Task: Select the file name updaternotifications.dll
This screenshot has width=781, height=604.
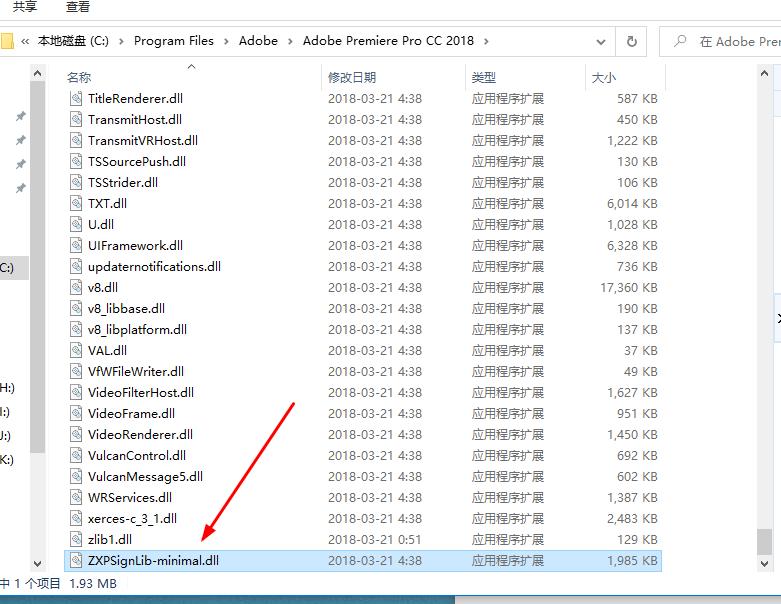Action: (x=154, y=266)
